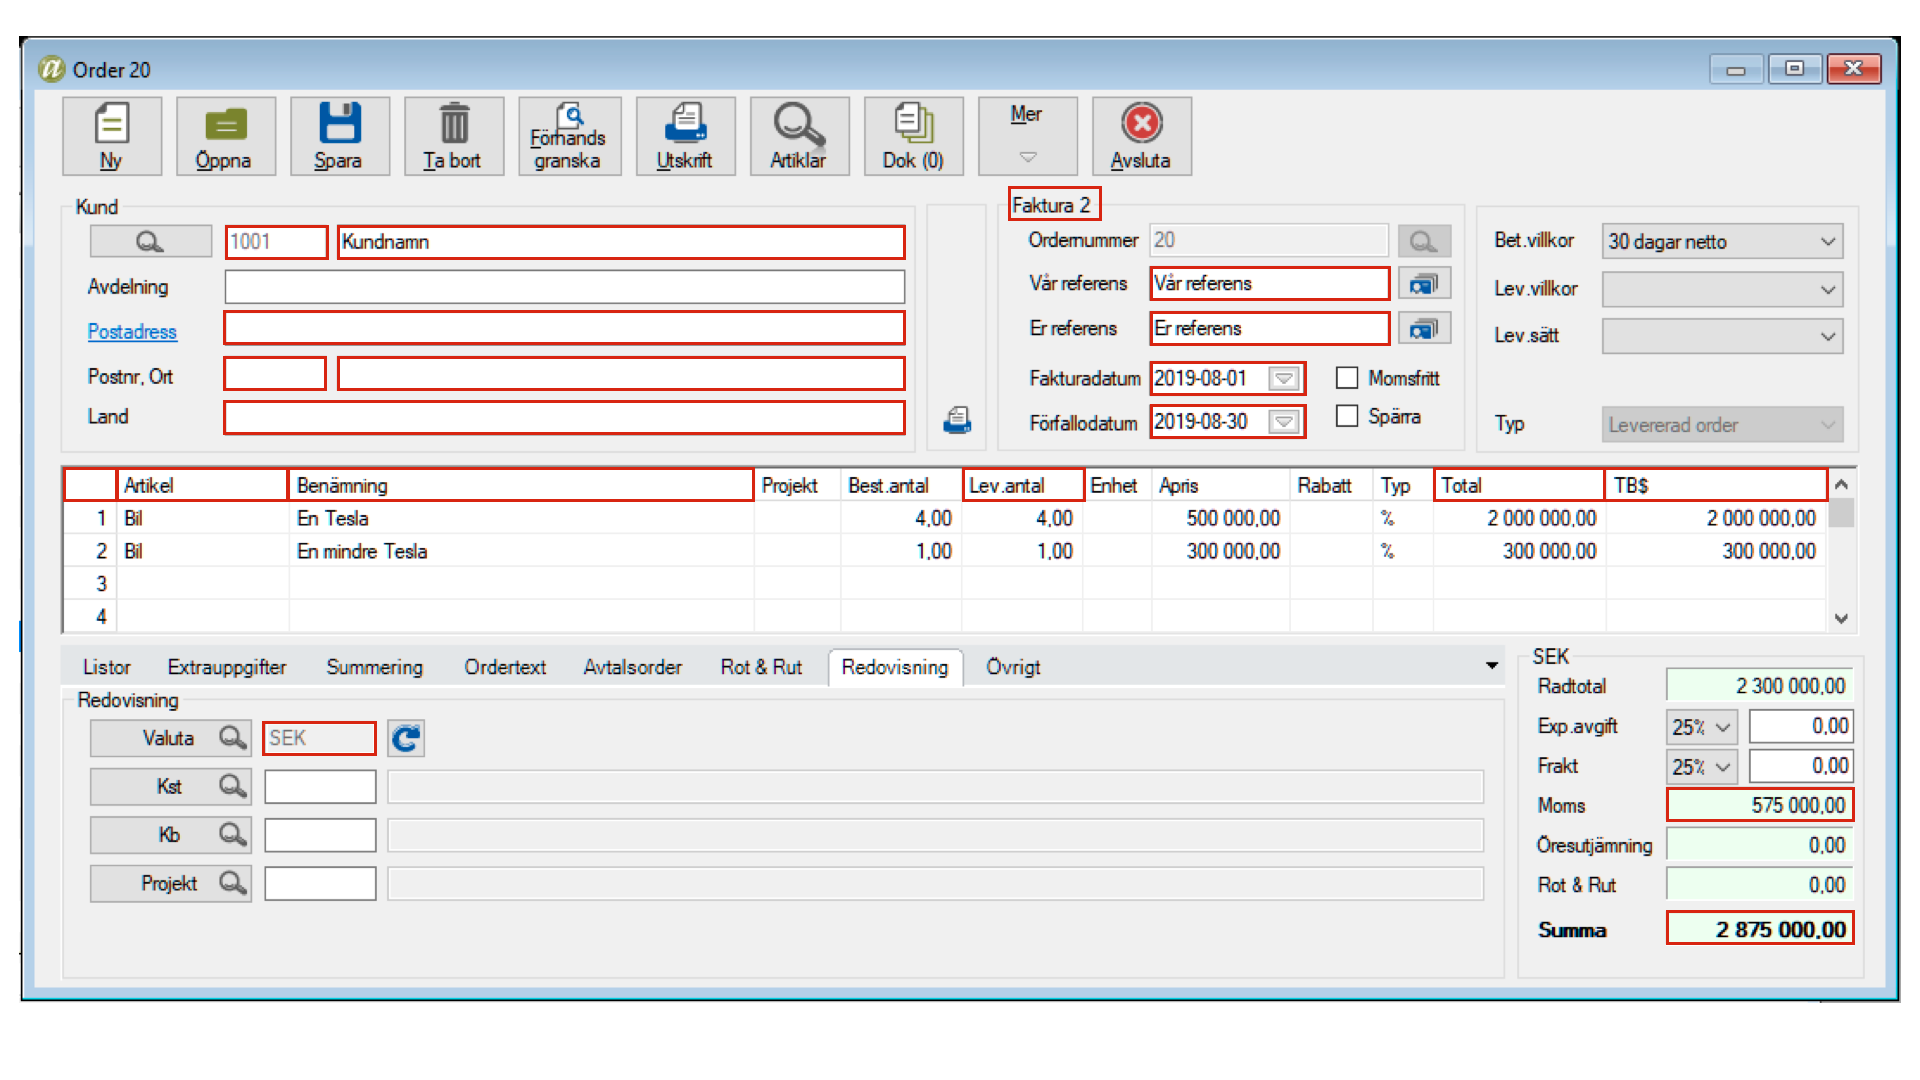1920x1080 pixels.
Task: Click the Utskrift printer icon
Action: pyautogui.click(x=685, y=124)
